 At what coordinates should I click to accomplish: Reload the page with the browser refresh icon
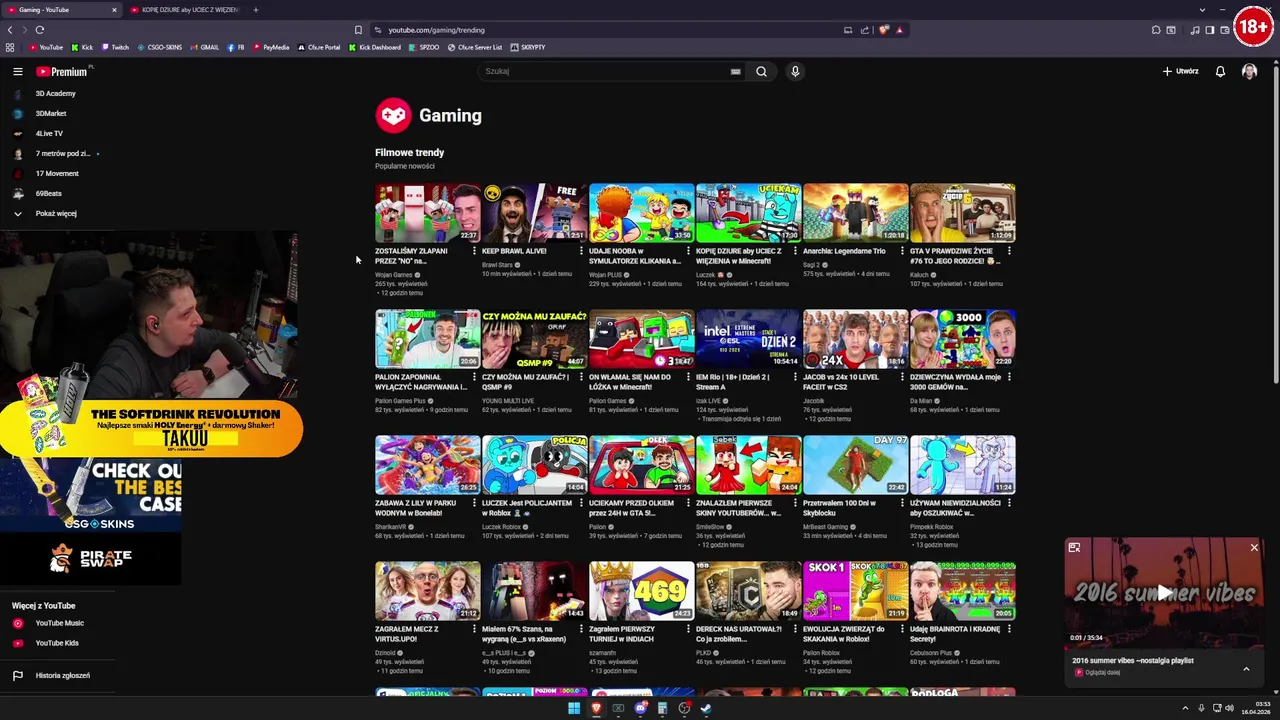[x=40, y=30]
